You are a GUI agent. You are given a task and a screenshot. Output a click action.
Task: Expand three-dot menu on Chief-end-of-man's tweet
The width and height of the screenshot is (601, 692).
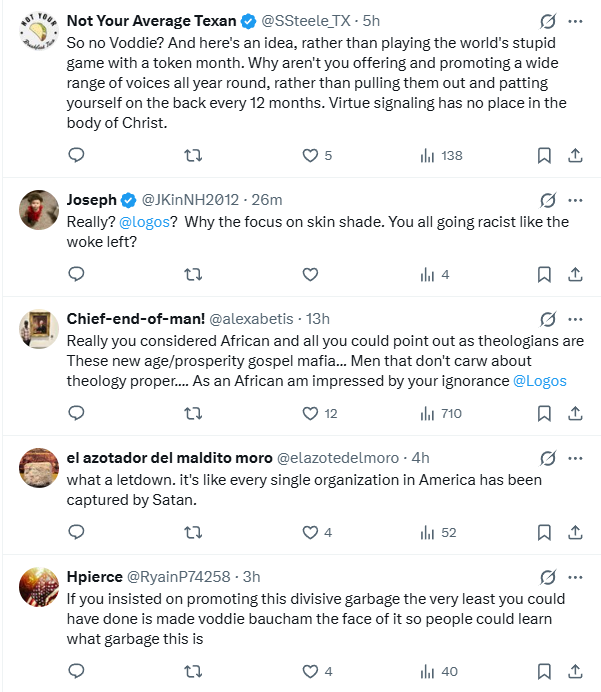[575, 319]
